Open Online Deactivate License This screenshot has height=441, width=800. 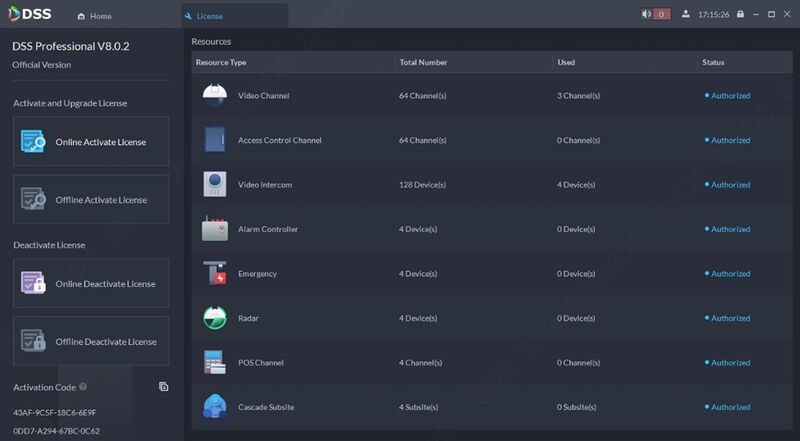pos(91,283)
